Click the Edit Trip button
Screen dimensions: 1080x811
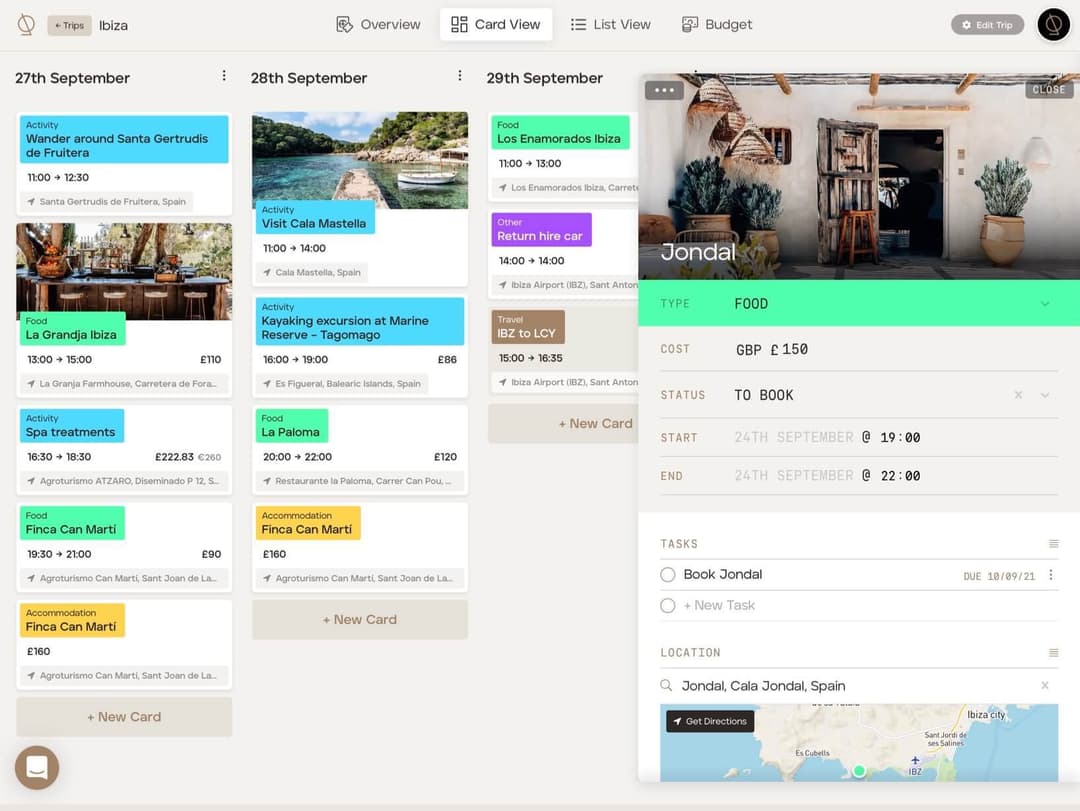point(987,25)
